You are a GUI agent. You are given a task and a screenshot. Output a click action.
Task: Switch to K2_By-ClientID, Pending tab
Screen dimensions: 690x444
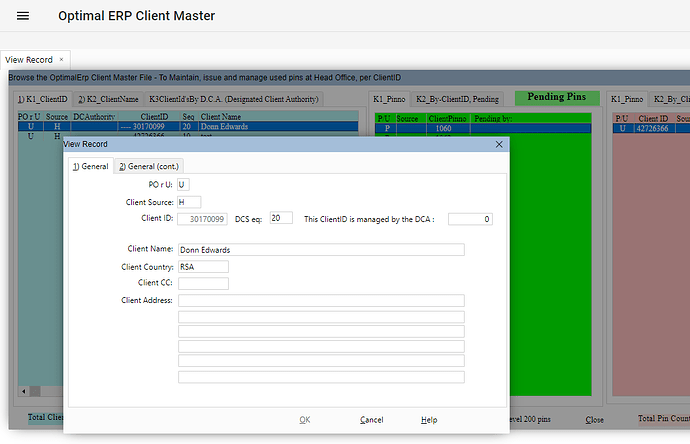(x=457, y=99)
